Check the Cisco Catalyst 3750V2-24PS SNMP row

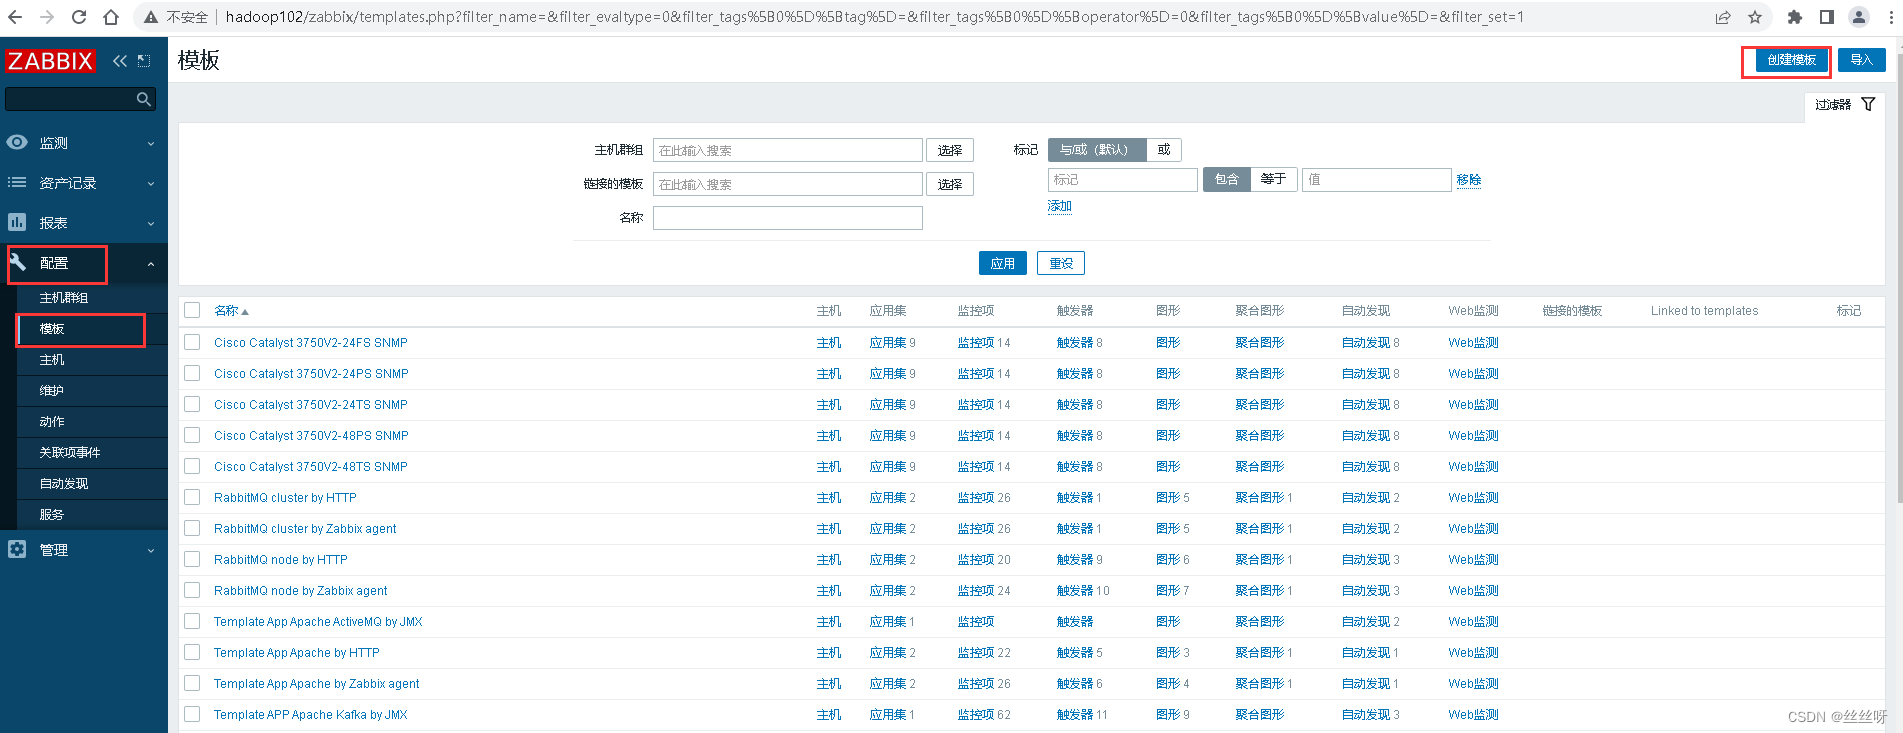(x=192, y=373)
